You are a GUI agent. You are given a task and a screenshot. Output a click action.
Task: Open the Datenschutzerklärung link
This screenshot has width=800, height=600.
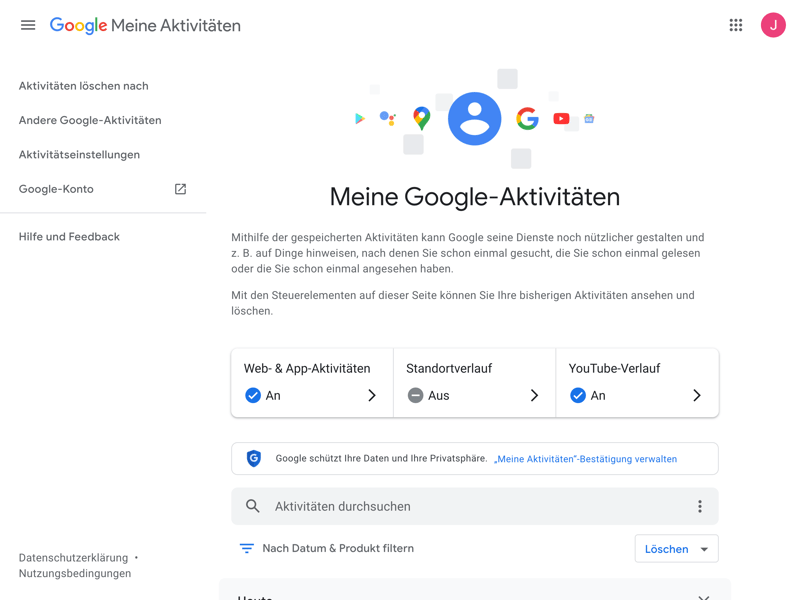coord(73,558)
